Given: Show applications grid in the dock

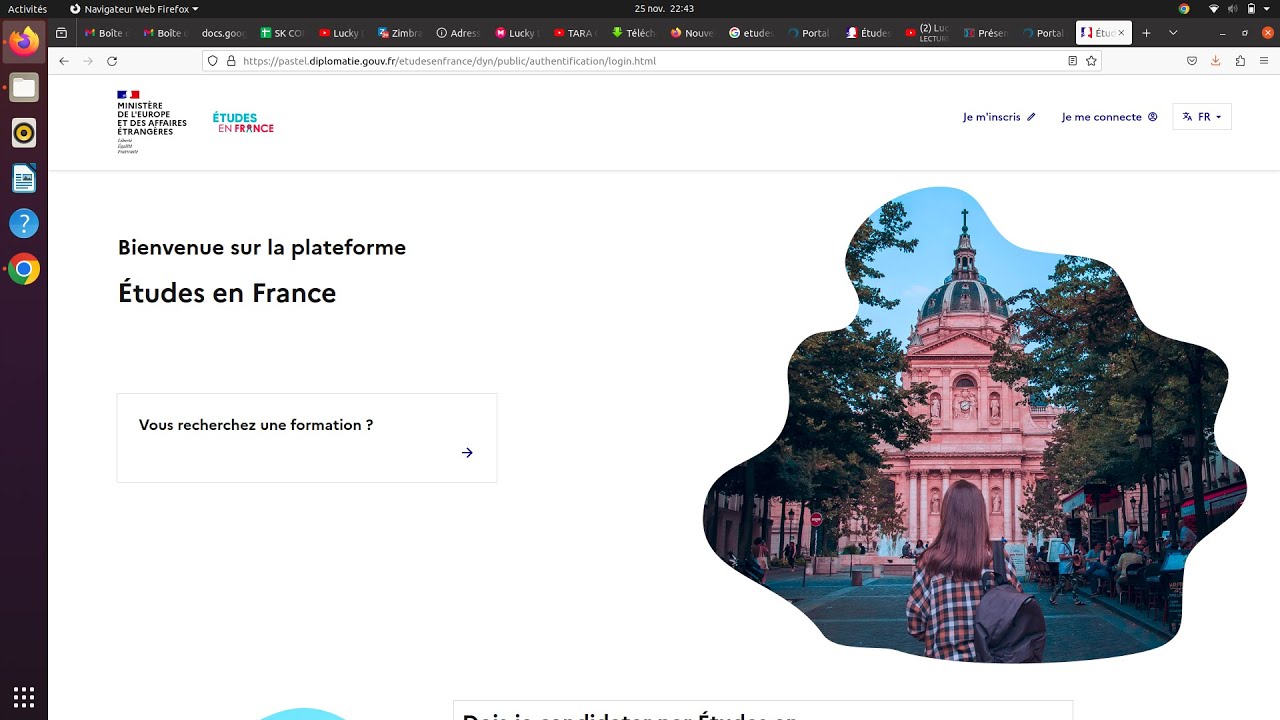Looking at the screenshot, I should point(24,696).
